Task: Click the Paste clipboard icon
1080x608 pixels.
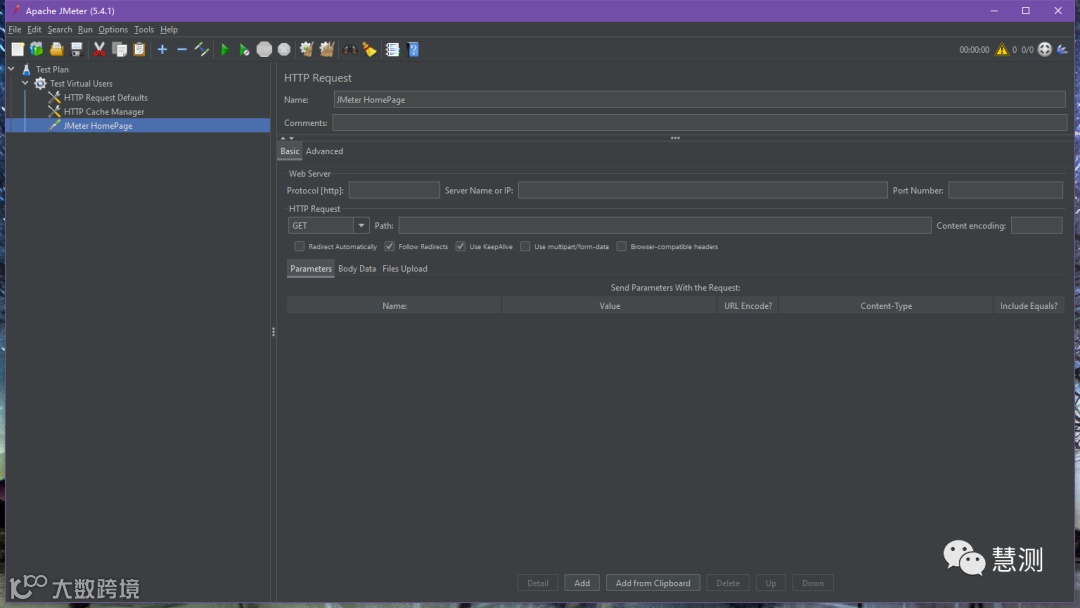Action: coord(139,50)
